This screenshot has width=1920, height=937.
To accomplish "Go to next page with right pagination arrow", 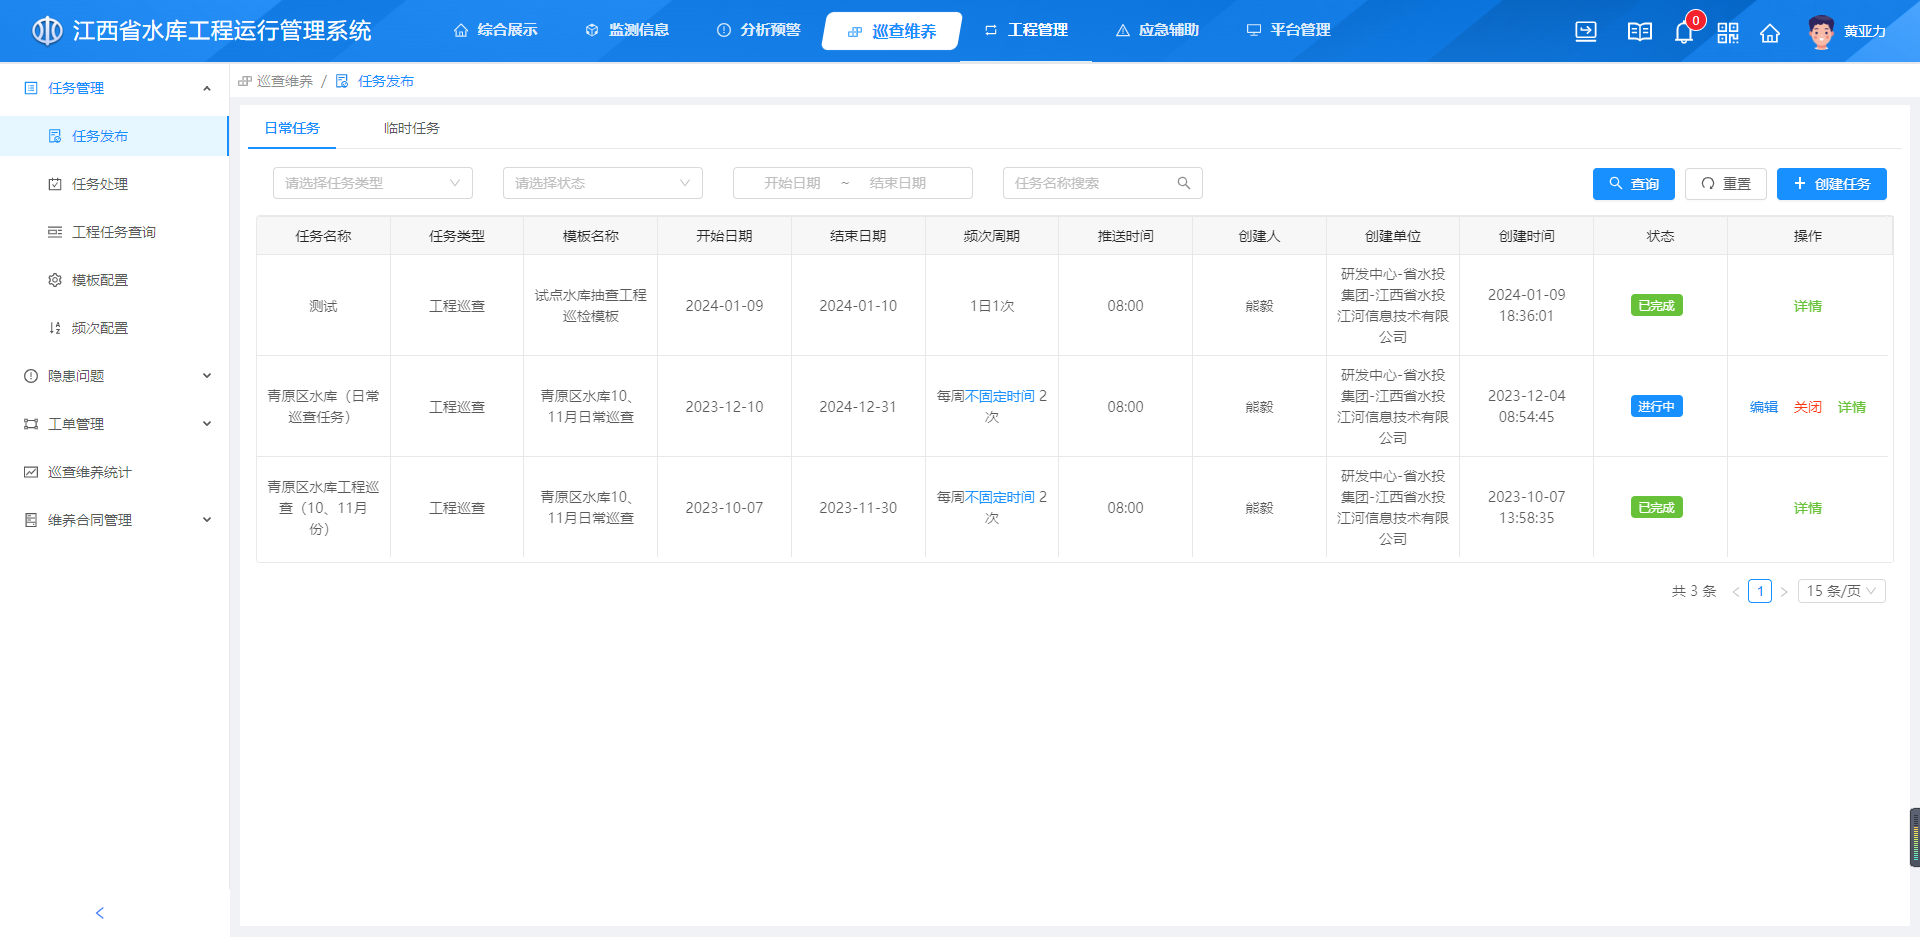I will [x=1784, y=592].
